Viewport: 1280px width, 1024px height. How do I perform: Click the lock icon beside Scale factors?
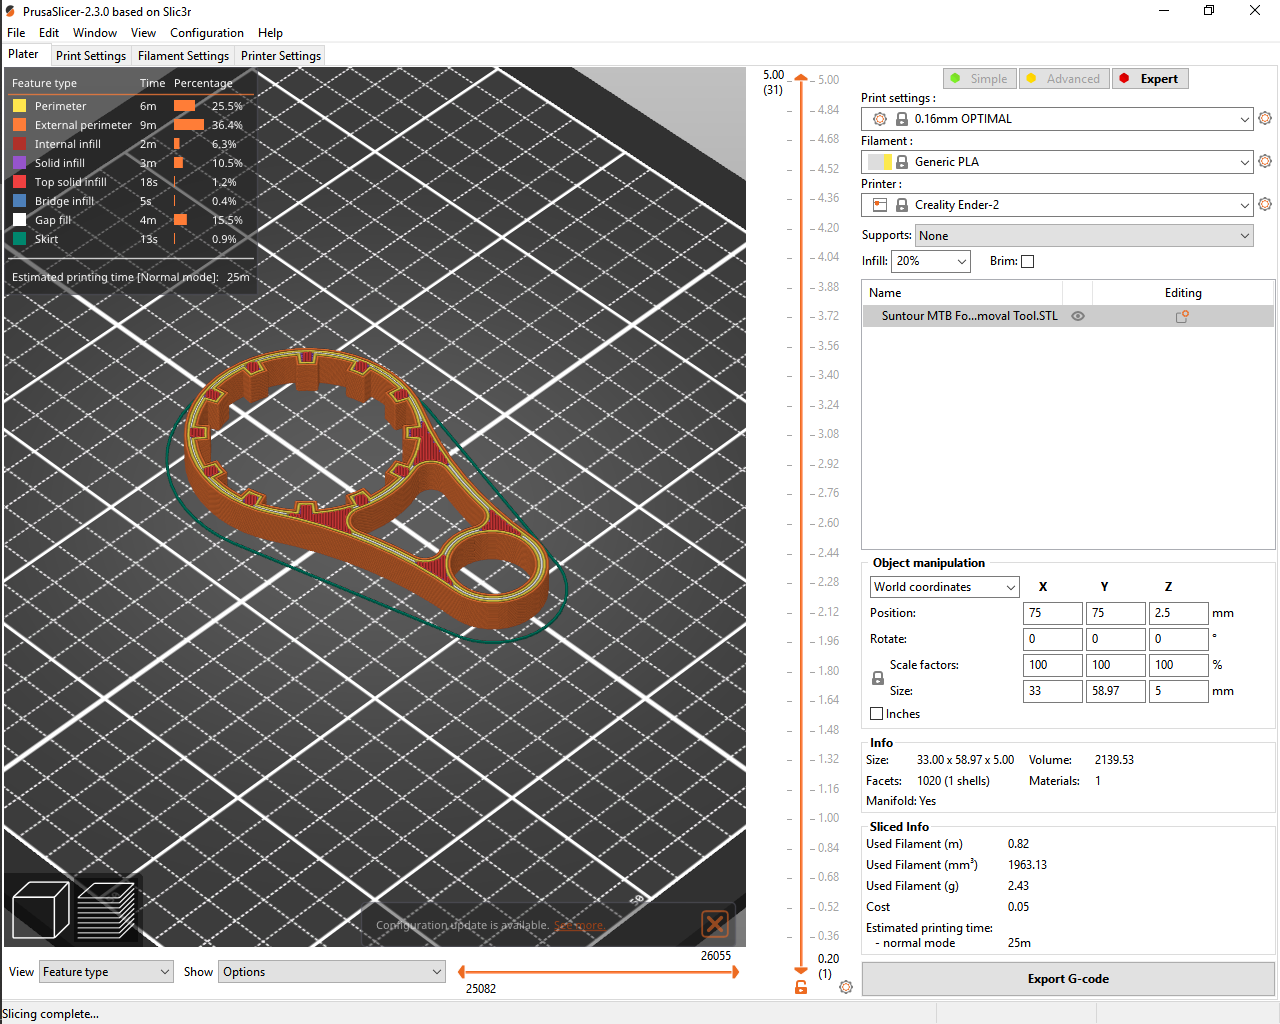click(x=877, y=677)
